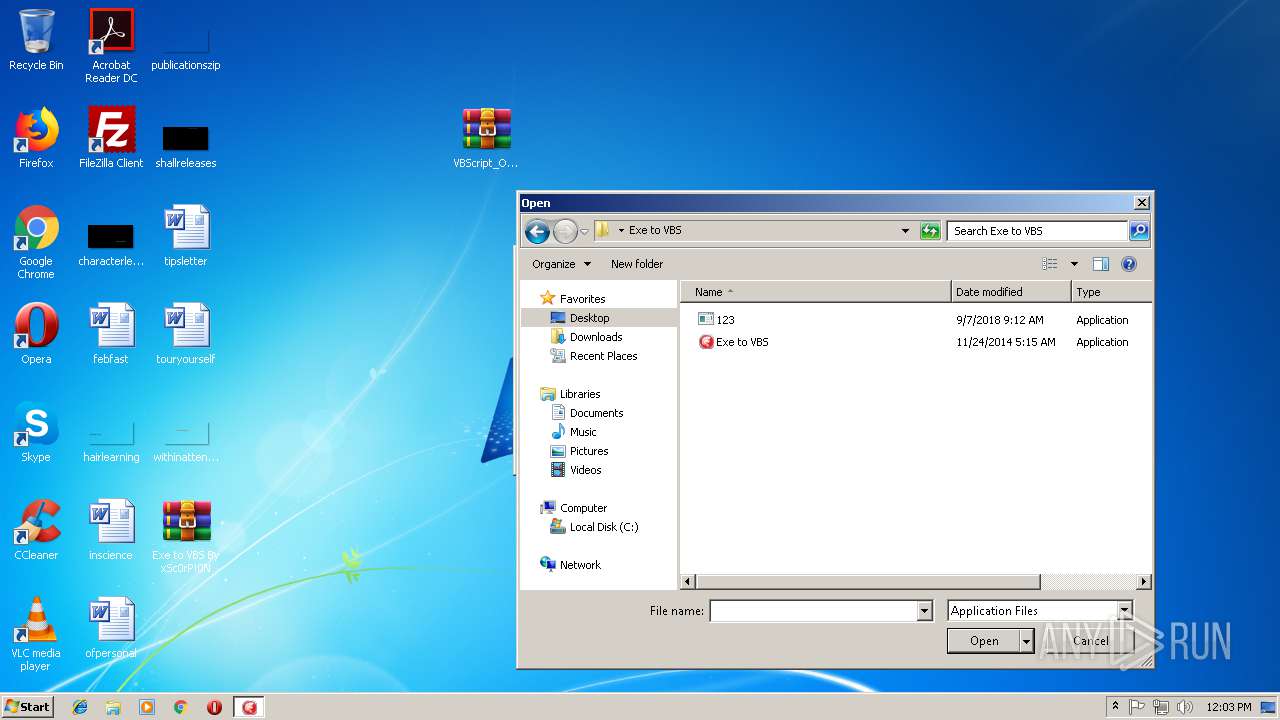Open the Application Files type dropdown
This screenshot has height=720, width=1280.
tap(1125, 611)
